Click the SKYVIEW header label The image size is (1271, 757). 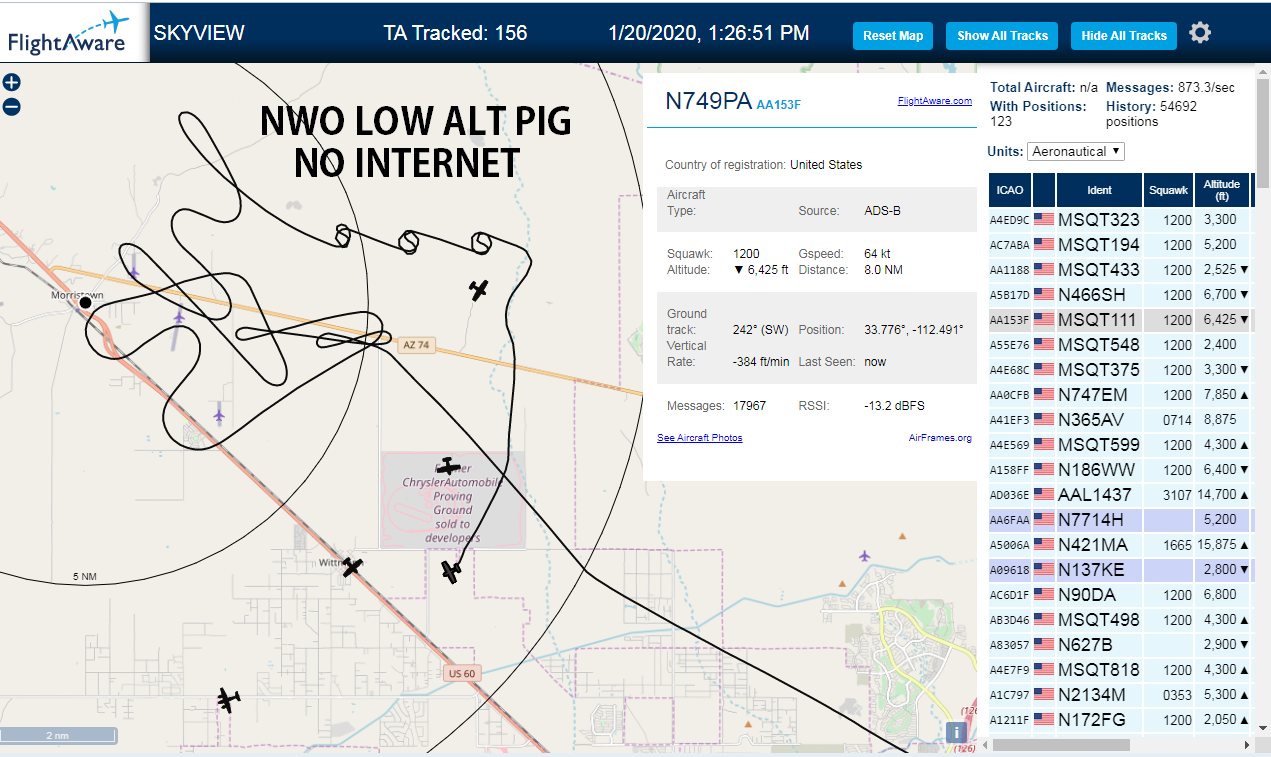coord(199,33)
